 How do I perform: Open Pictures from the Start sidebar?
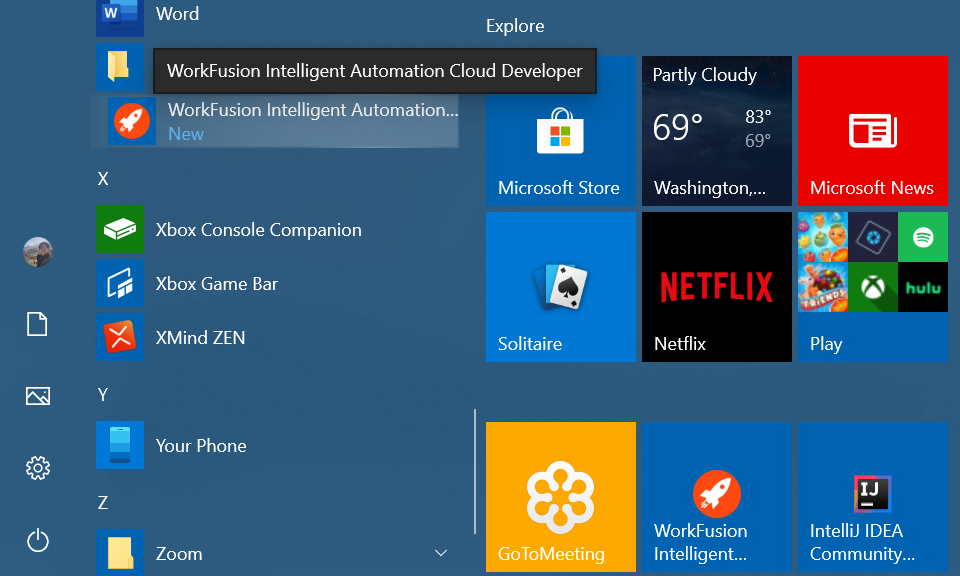[38, 396]
